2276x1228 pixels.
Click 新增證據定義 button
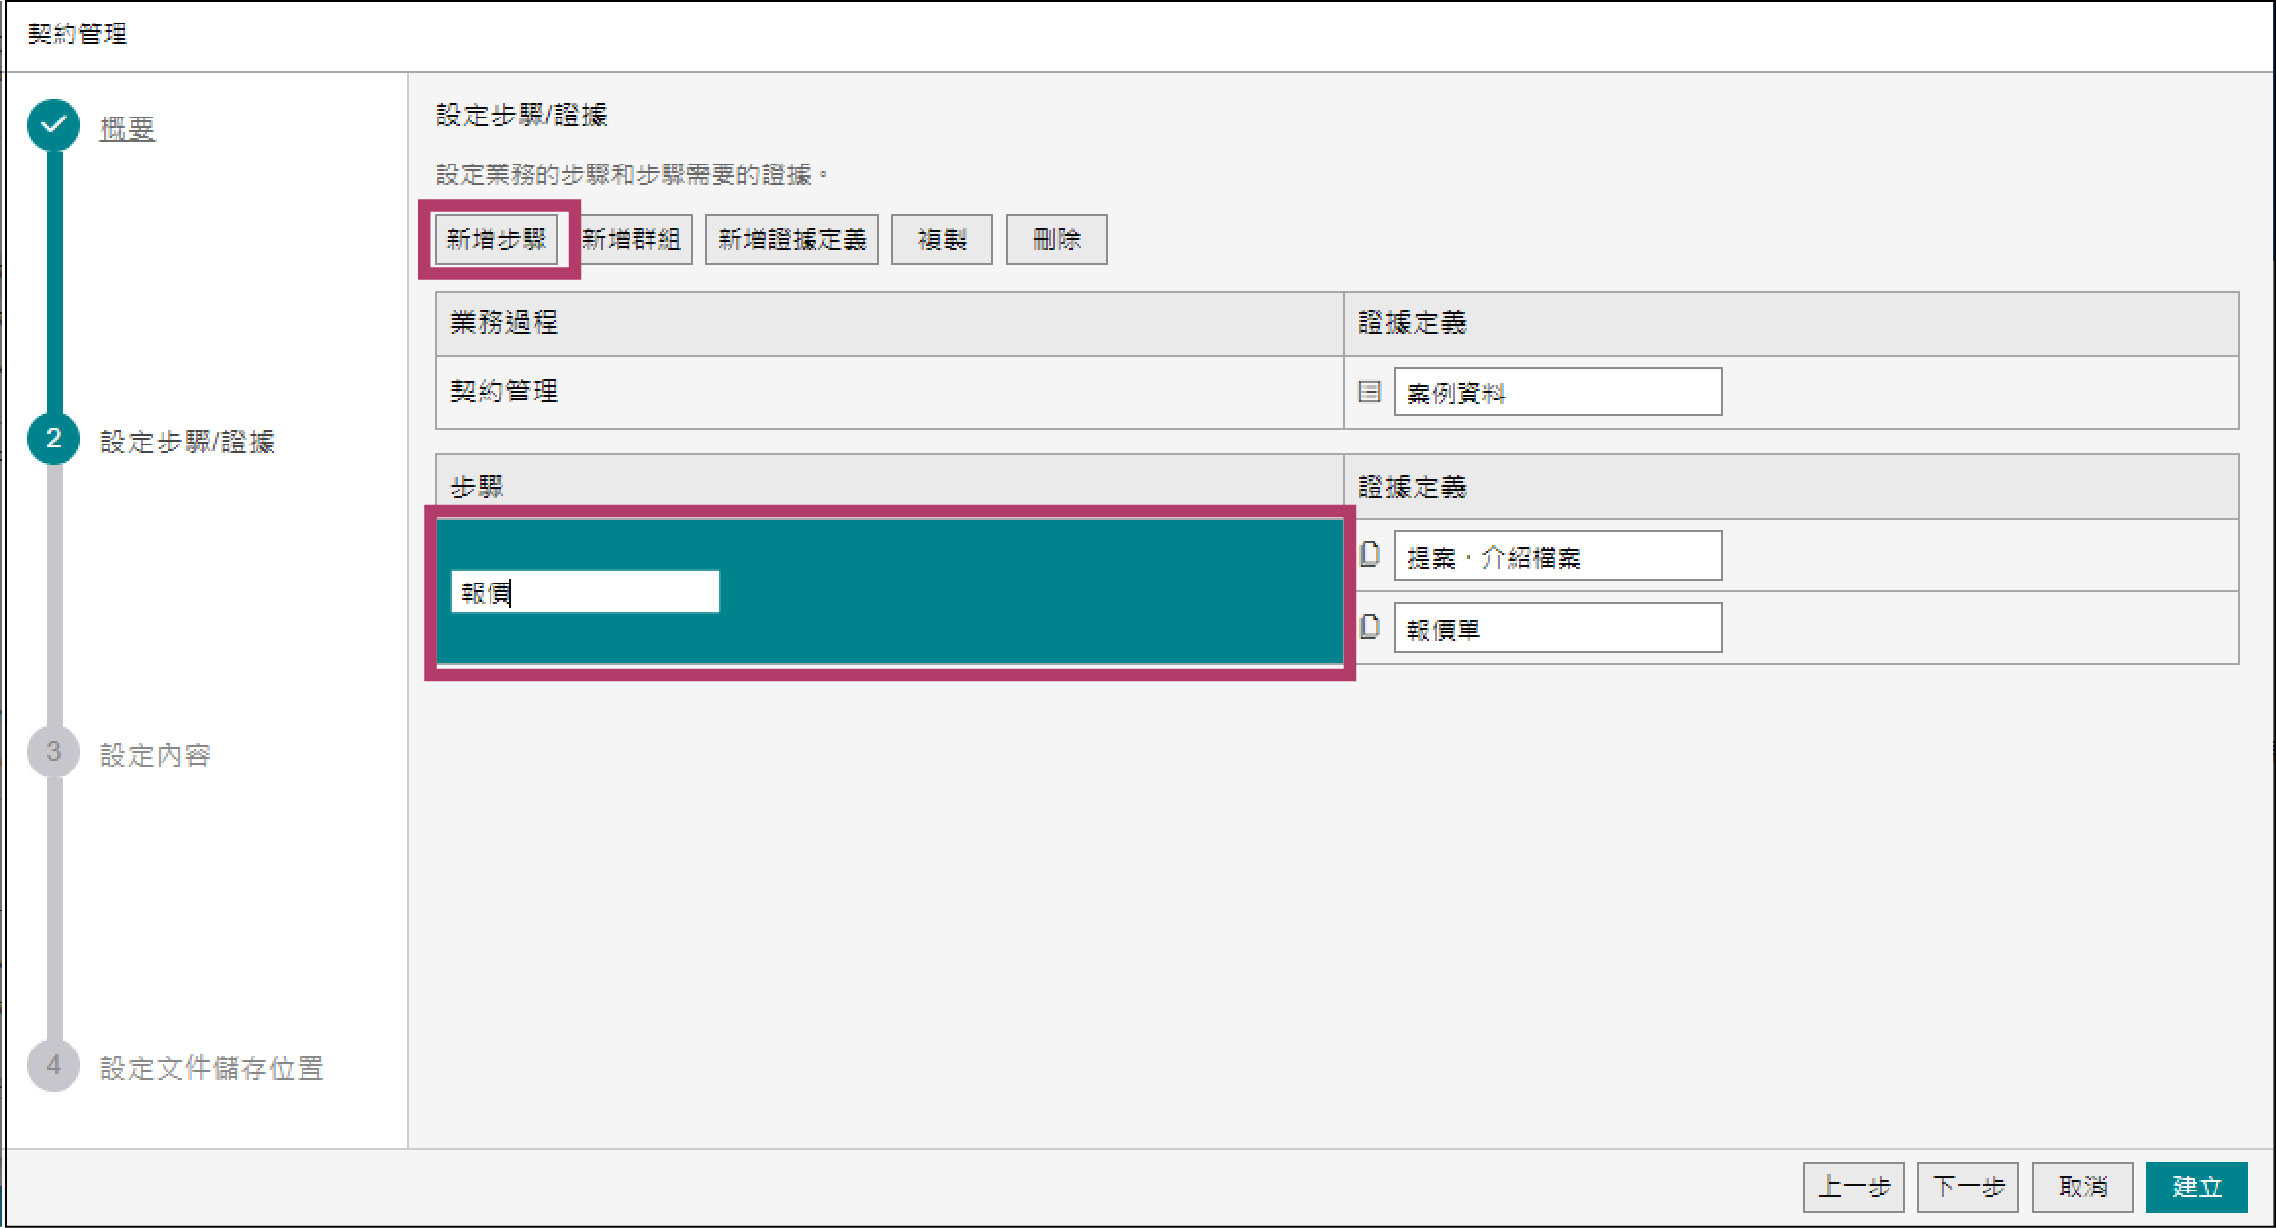pos(791,239)
